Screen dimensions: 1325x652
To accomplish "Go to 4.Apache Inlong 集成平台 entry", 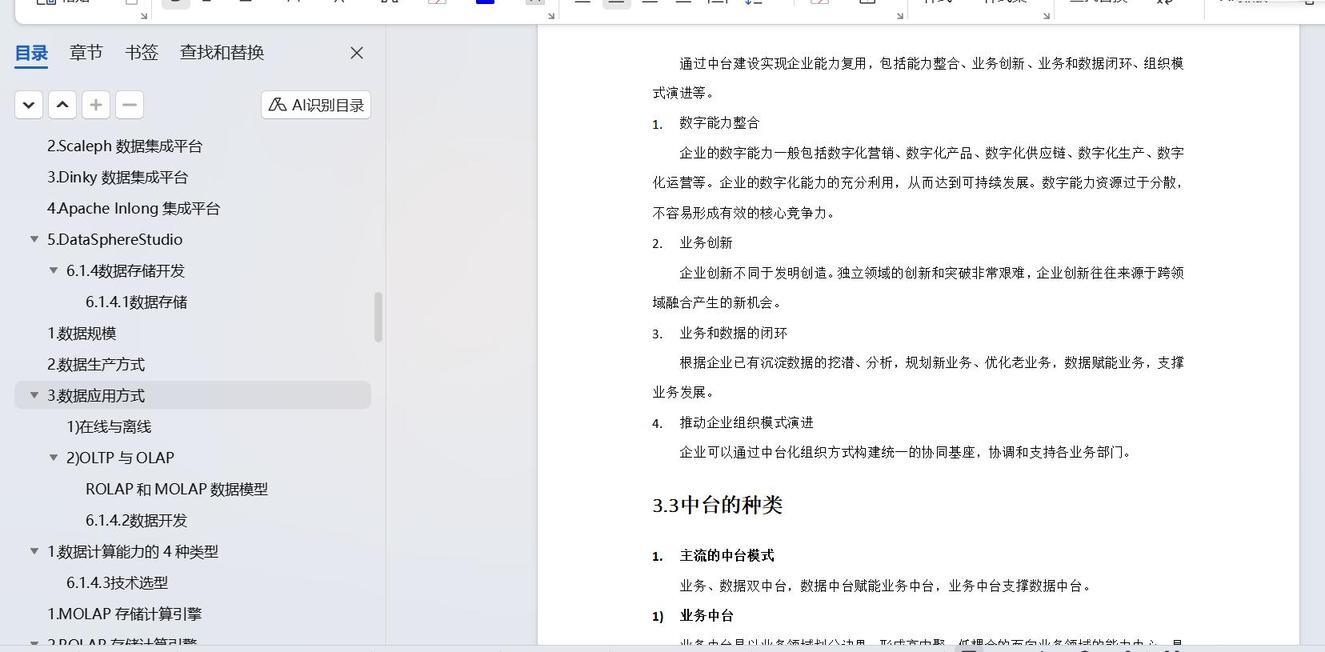I will [x=134, y=208].
